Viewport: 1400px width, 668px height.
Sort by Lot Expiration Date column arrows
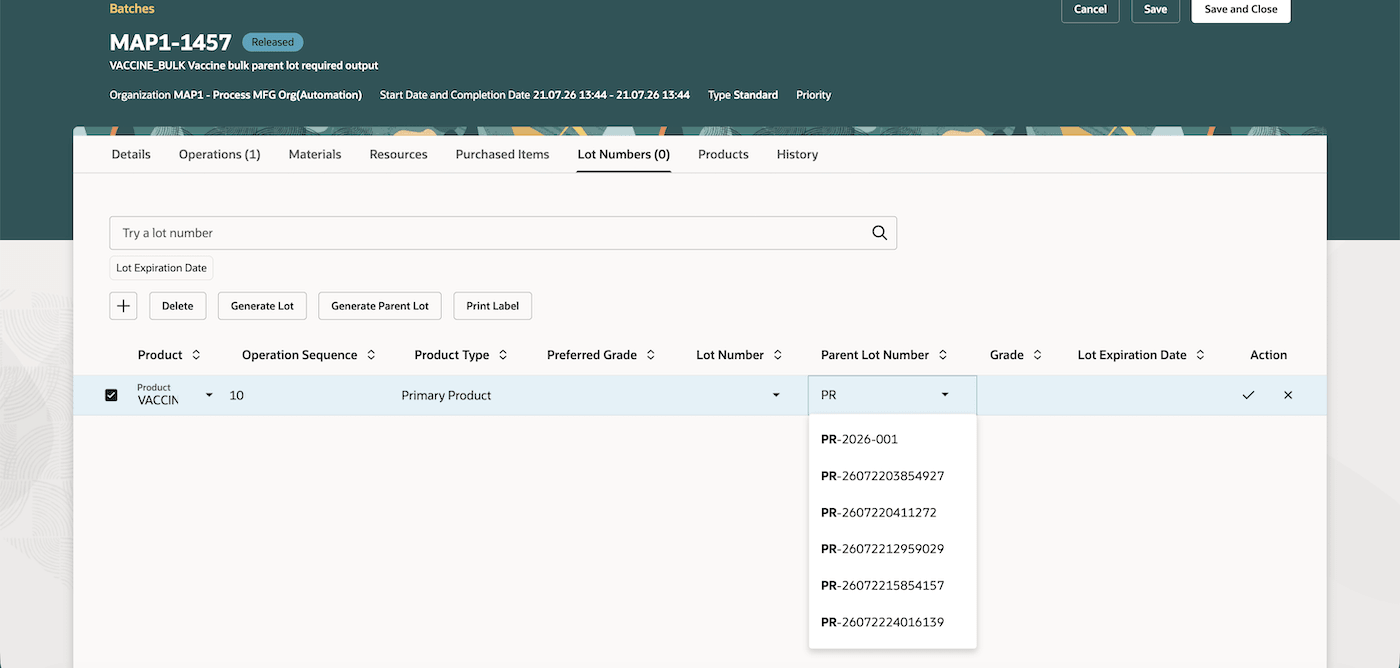(x=1201, y=355)
